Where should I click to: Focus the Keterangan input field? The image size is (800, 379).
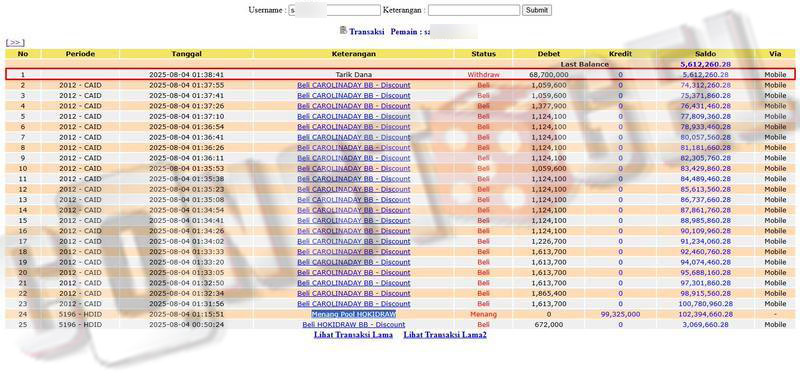tap(474, 10)
